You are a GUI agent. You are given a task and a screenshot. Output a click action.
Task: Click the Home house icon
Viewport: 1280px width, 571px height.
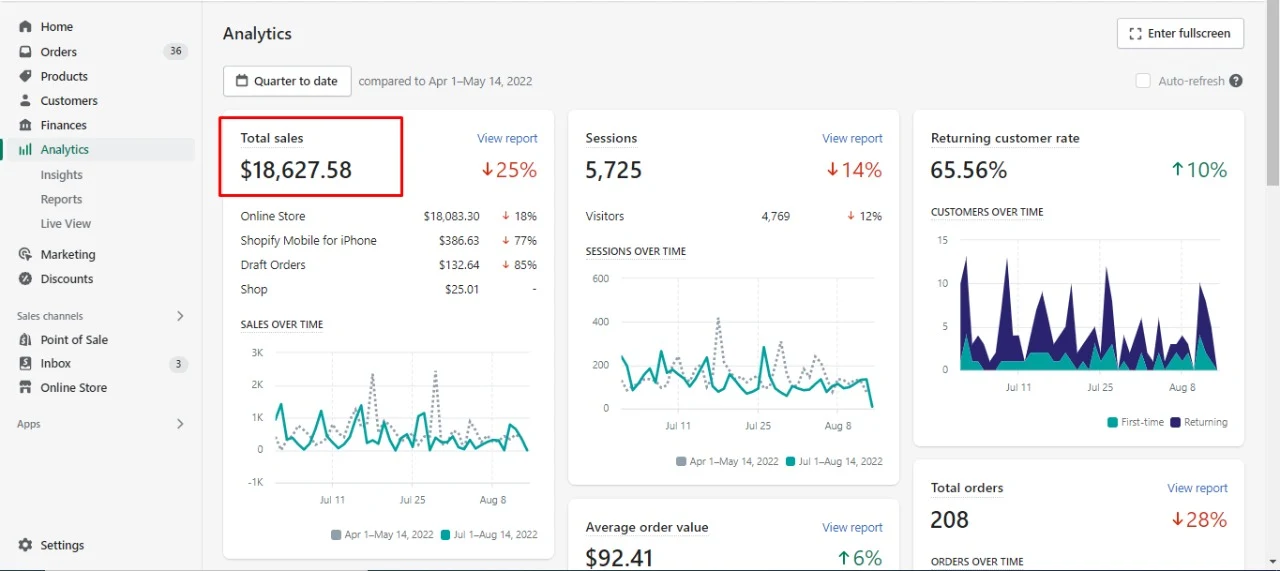click(x=25, y=27)
